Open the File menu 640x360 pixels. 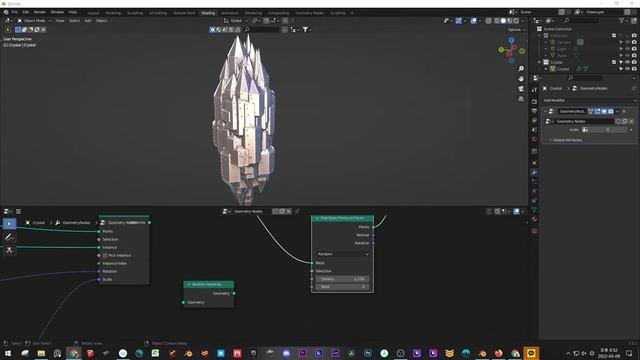click(15, 12)
